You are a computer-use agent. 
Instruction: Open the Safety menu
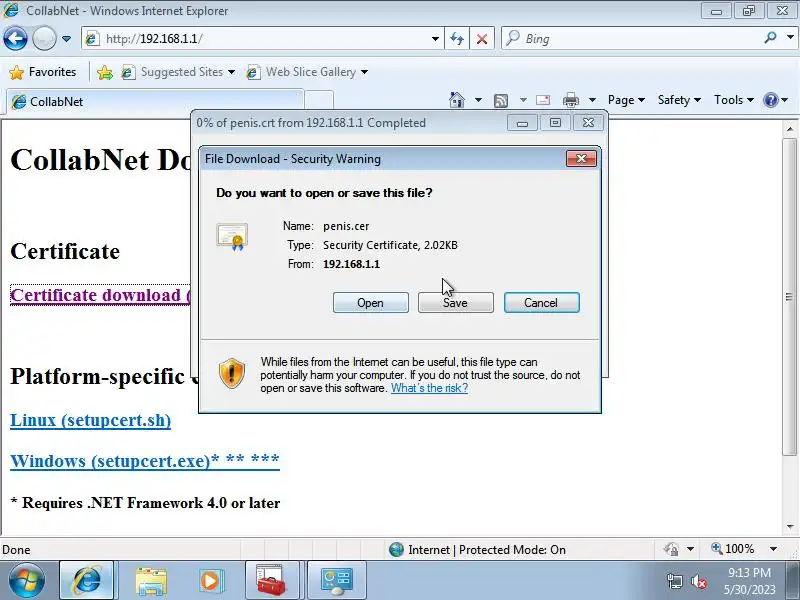point(679,100)
